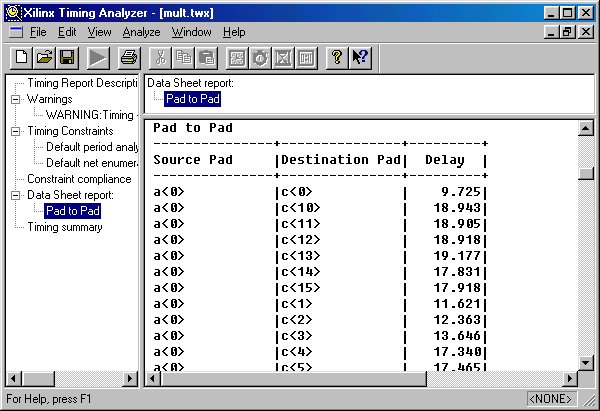Maximize the Xilinx Timing Analyzer window

pos(567,13)
